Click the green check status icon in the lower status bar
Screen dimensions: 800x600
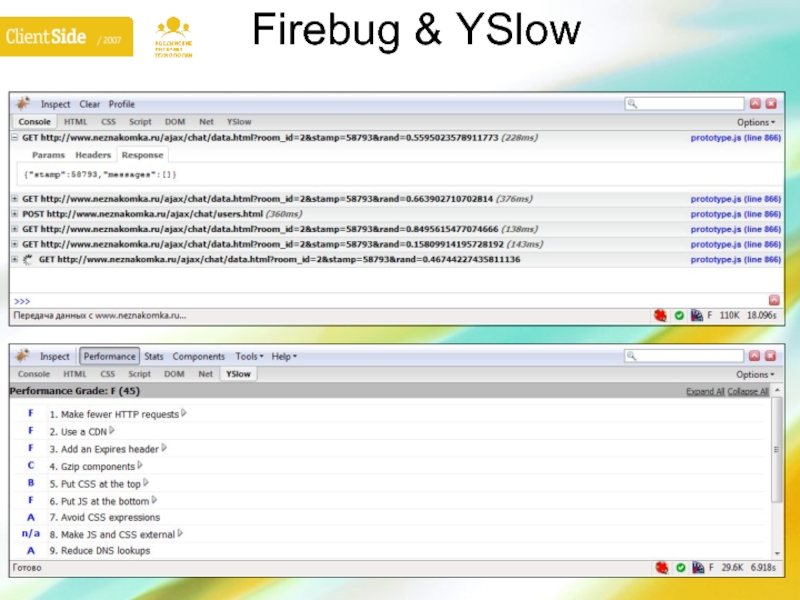click(681, 567)
